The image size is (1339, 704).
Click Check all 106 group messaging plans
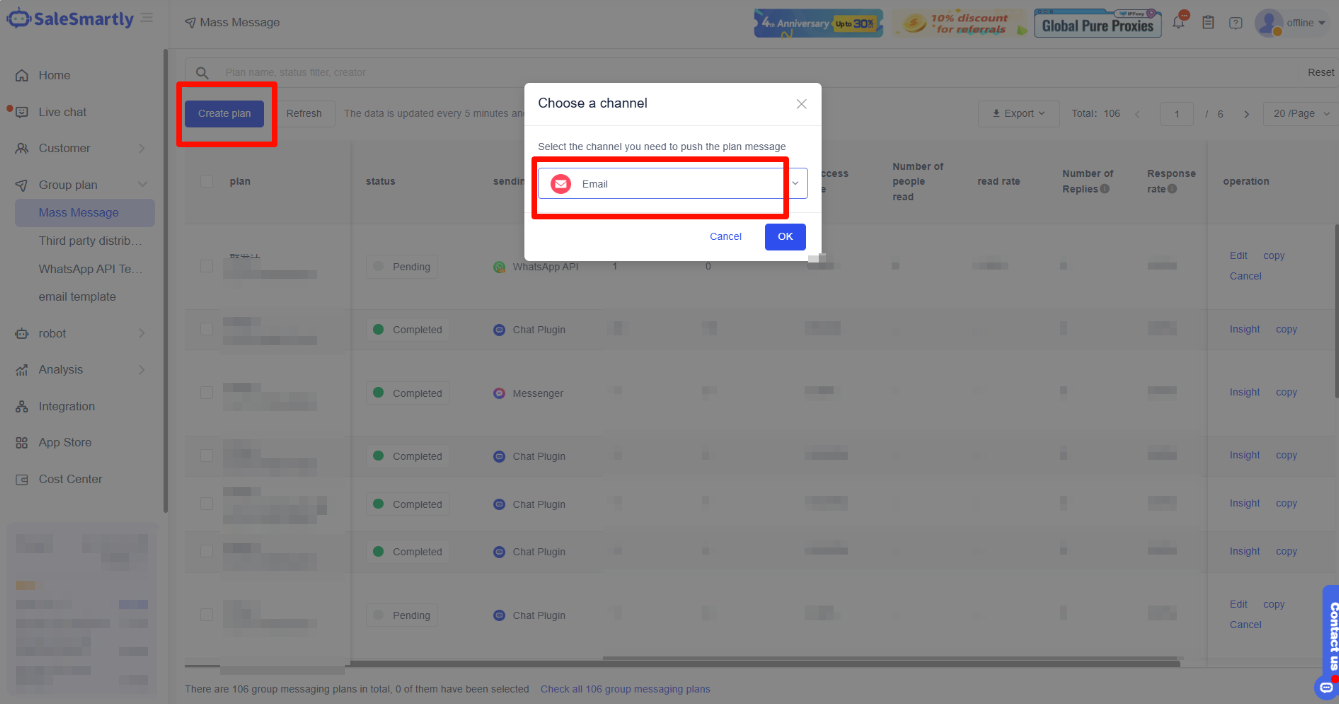625,689
